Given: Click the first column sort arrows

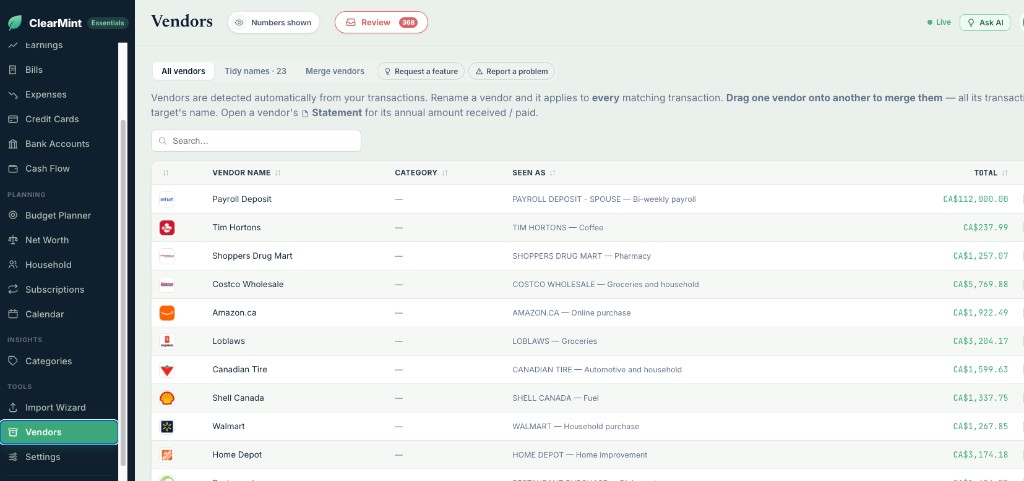Looking at the screenshot, I should (166, 173).
